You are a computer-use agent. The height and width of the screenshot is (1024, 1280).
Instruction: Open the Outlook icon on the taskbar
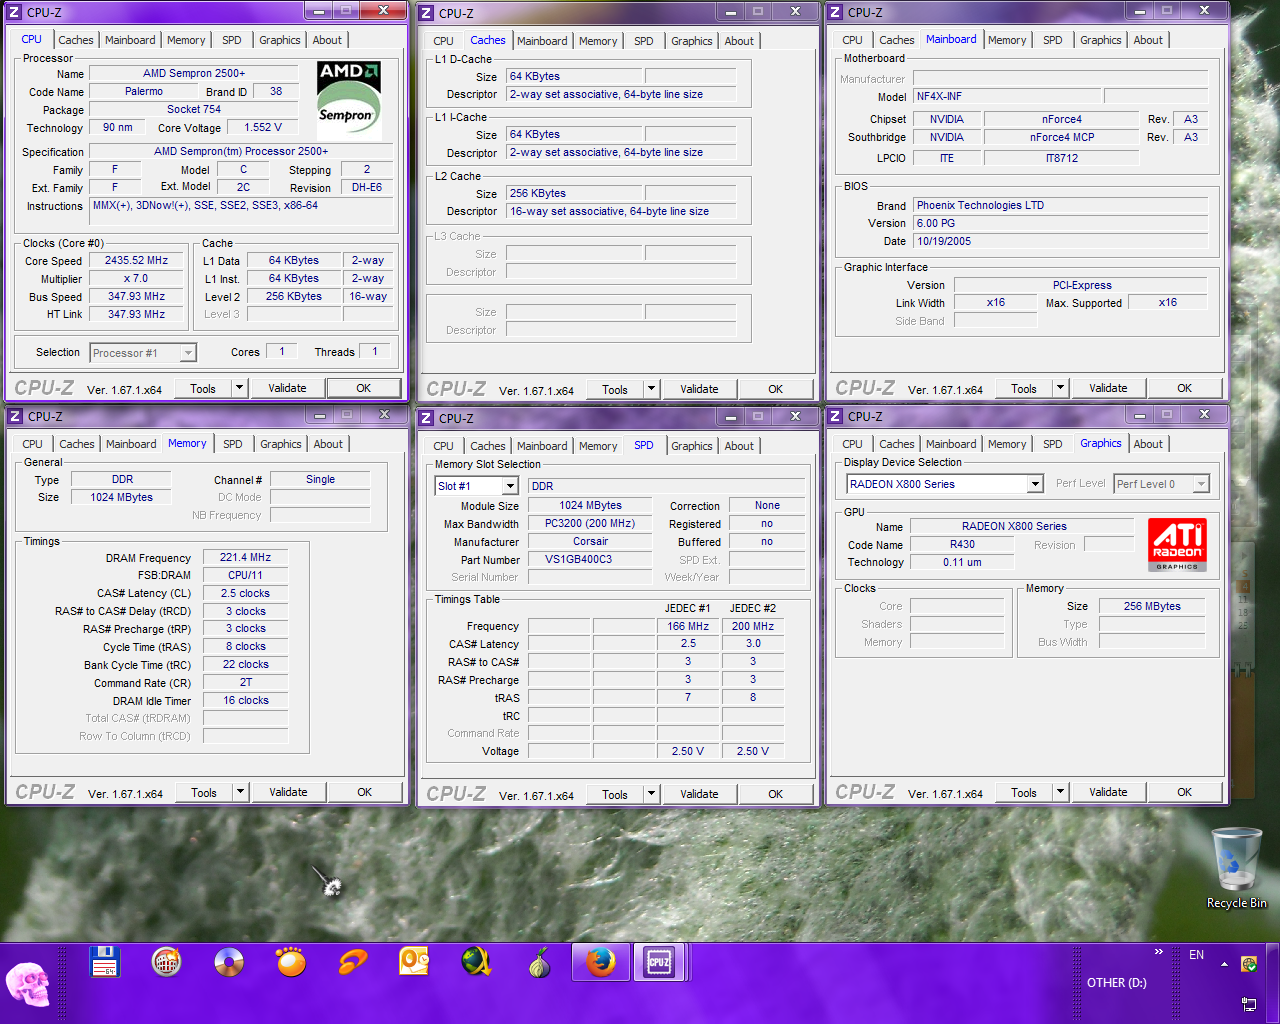(x=414, y=962)
